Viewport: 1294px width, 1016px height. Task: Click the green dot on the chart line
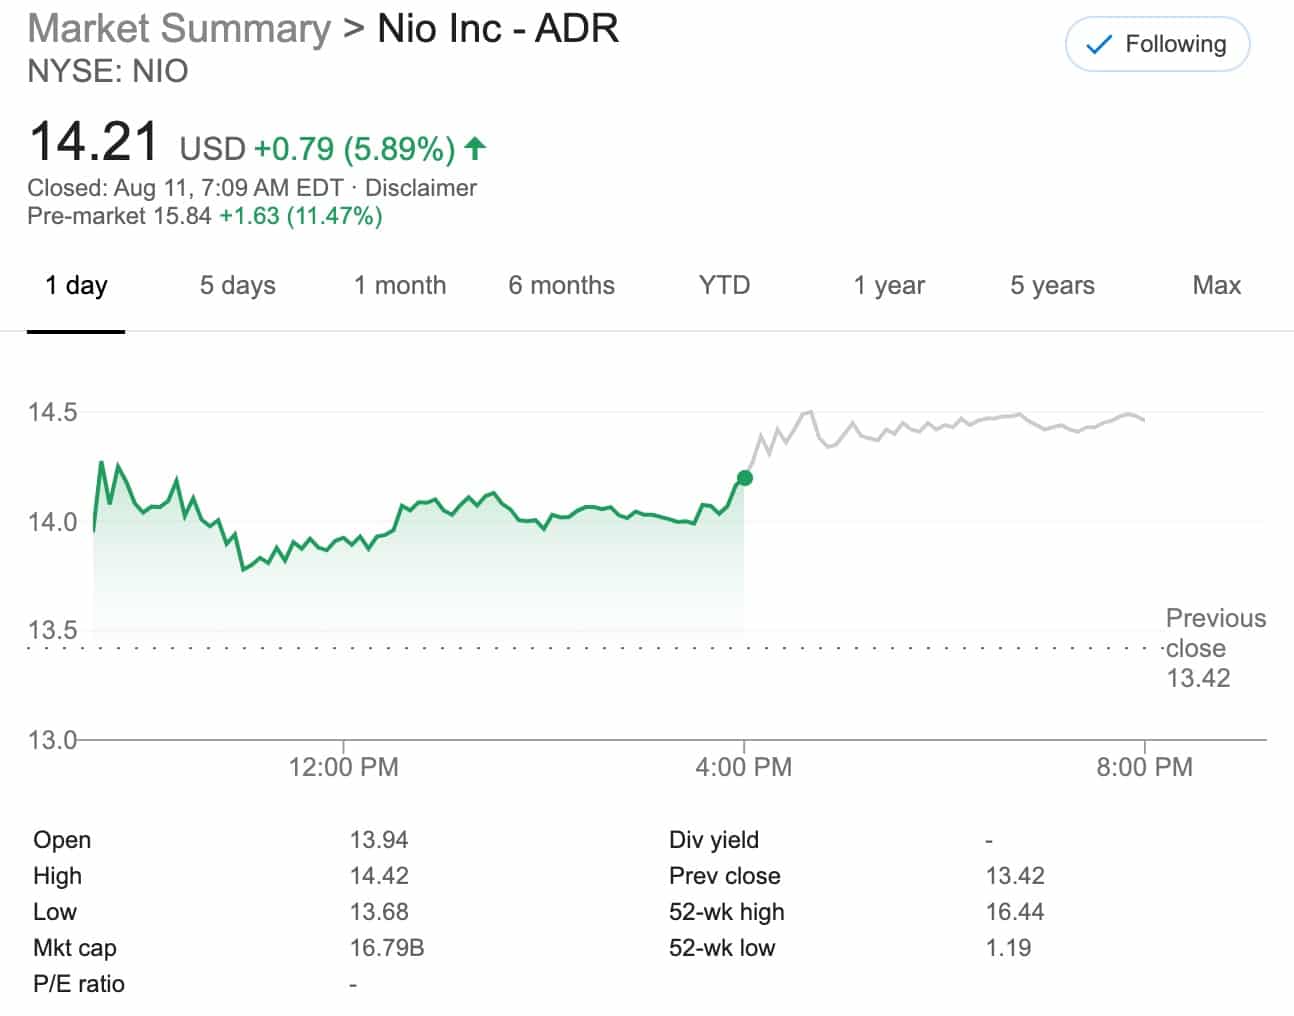pos(744,478)
